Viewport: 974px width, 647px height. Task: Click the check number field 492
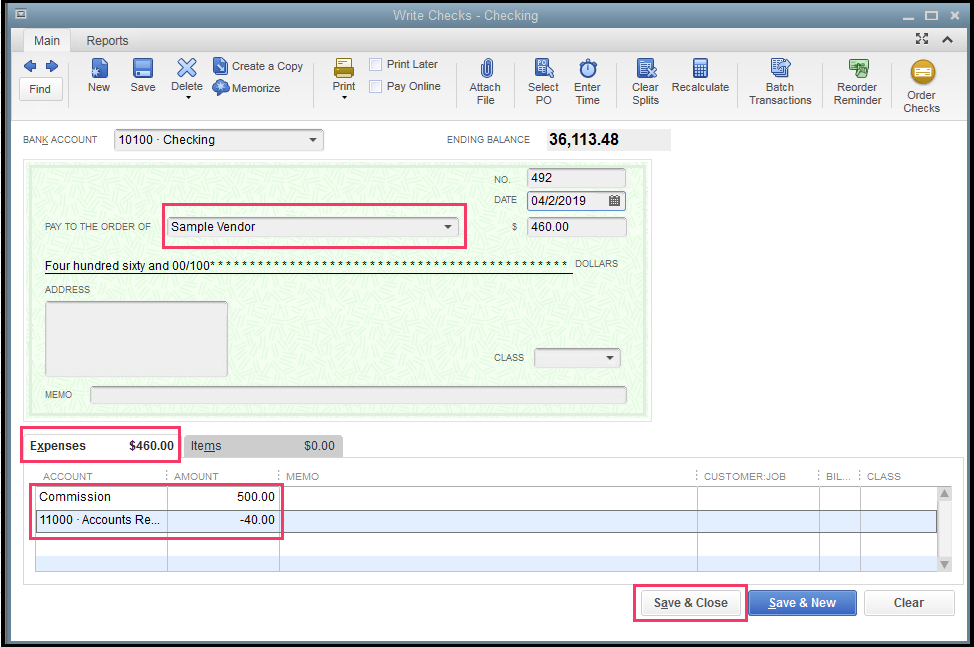[576, 178]
